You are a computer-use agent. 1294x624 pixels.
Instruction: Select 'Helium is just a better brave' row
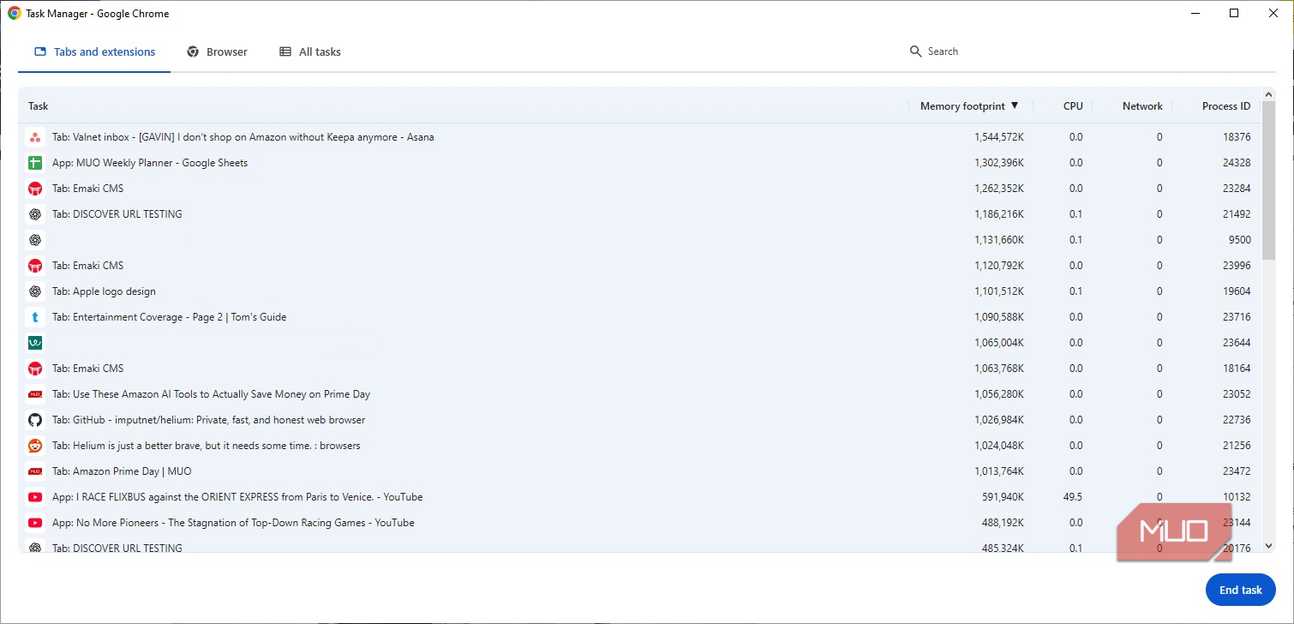640,446
